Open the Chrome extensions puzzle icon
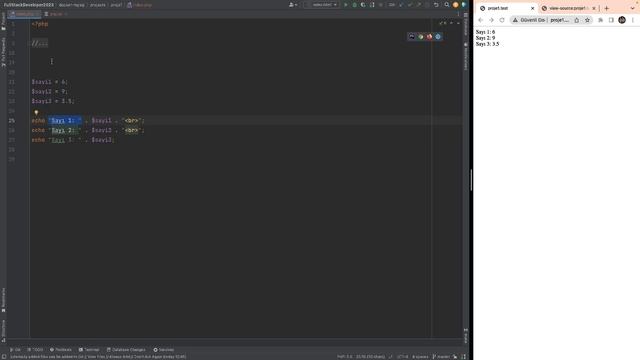The image size is (640, 360). [600, 20]
